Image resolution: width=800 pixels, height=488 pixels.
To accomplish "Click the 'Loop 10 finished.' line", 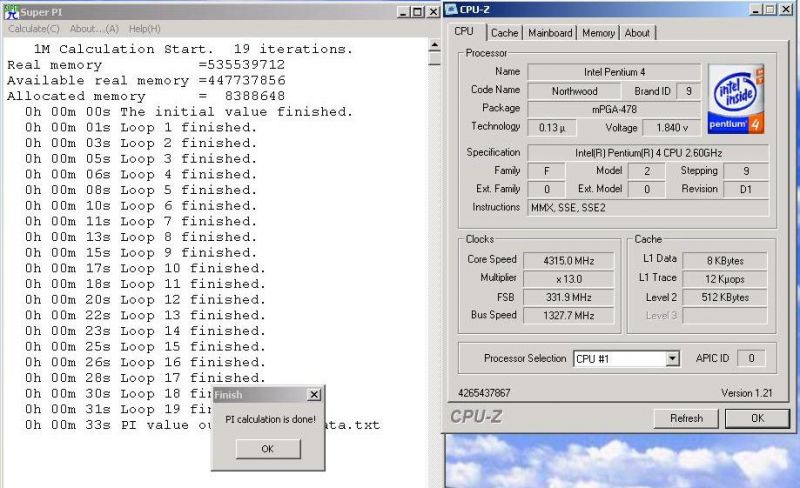I will click(x=145, y=269).
